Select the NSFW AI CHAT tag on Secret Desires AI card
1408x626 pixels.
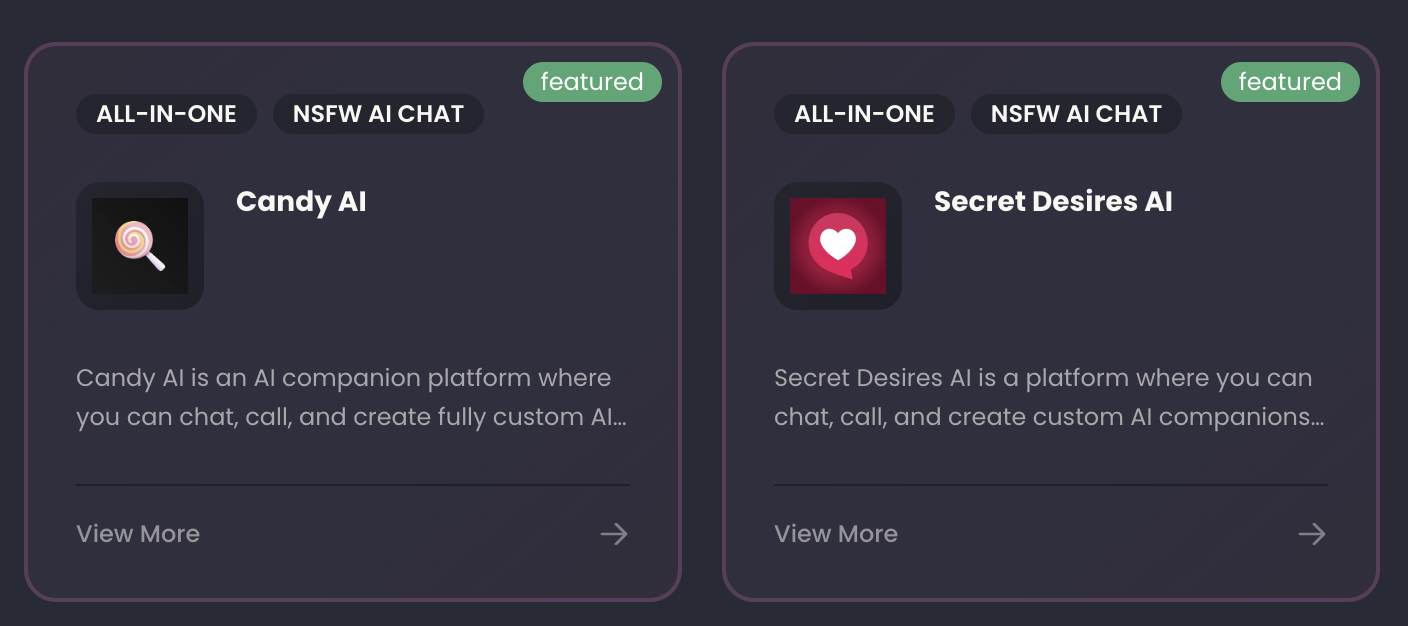[x=1076, y=114]
